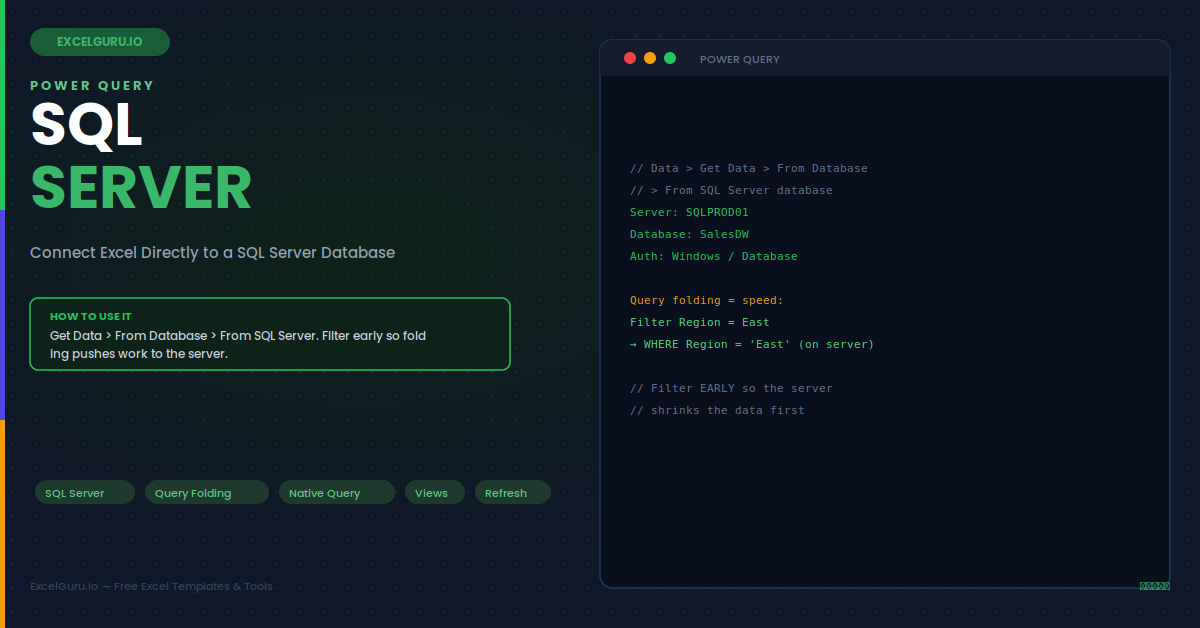1200x628 pixels.
Task: Click the yellow window dot
Action: [x=650, y=58]
